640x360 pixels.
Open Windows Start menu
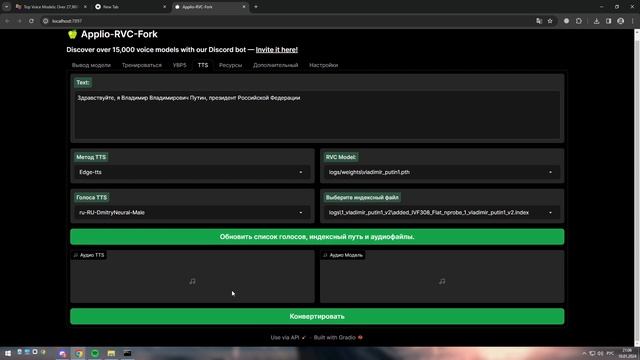[7, 353]
